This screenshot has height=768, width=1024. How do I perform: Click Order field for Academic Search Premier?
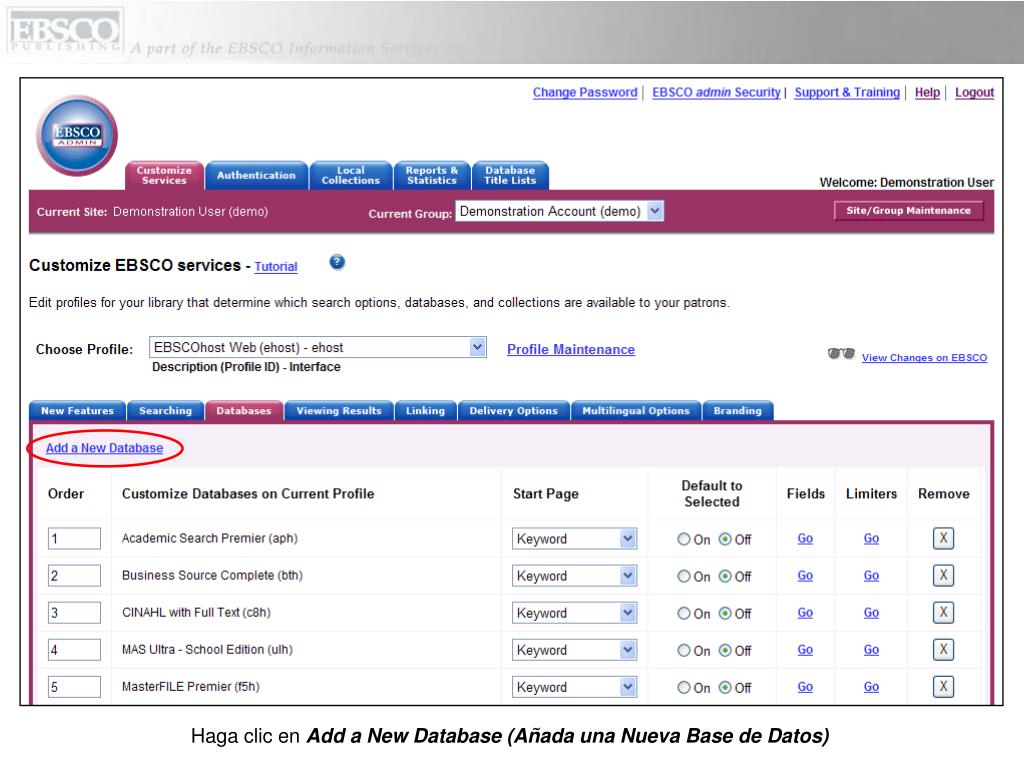tap(74, 539)
